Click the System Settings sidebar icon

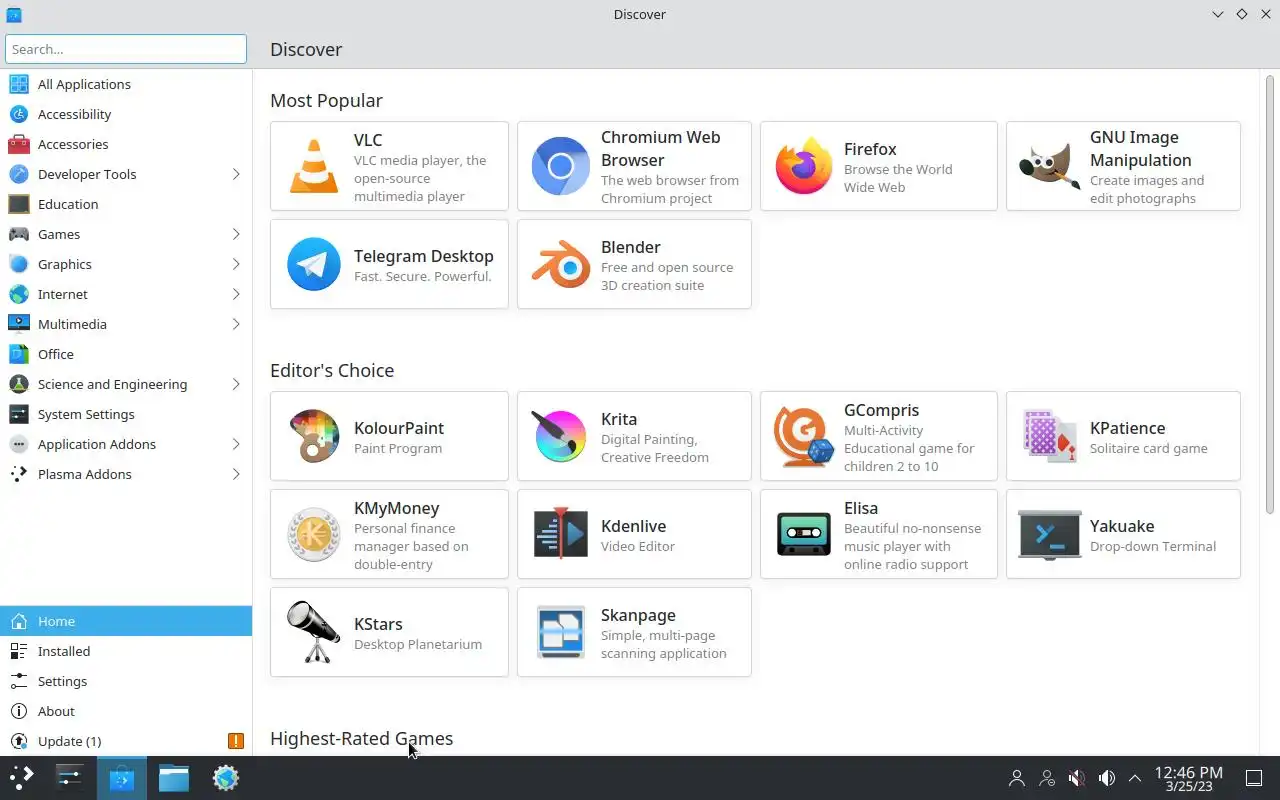pyautogui.click(x=19, y=414)
